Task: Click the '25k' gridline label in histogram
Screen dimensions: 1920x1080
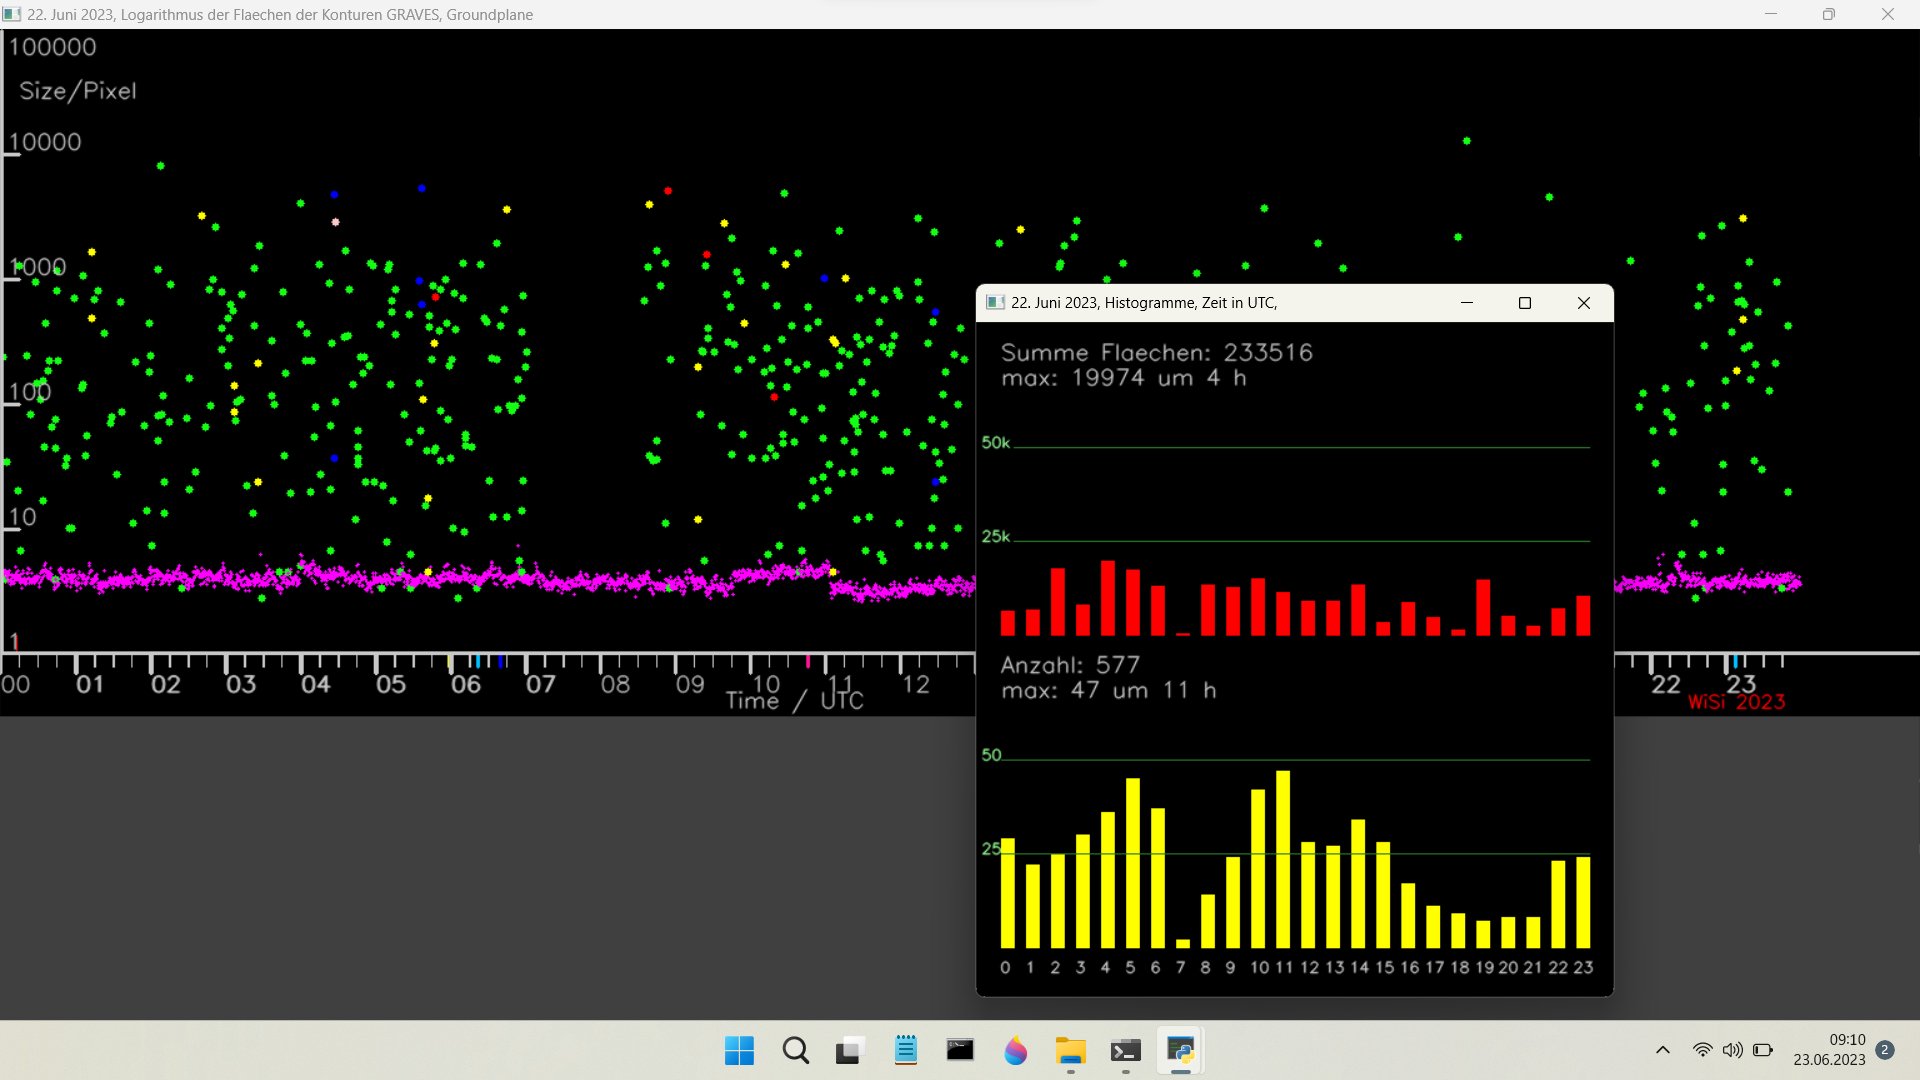Action: (x=996, y=536)
